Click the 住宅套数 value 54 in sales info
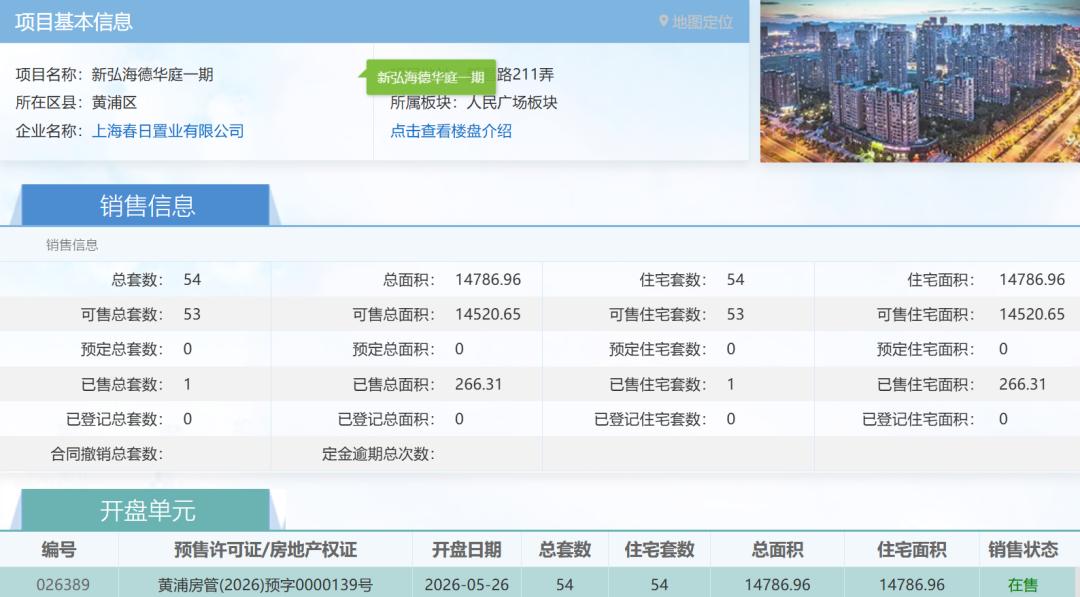The width and height of the screenshot is (1080, 597). (736, 280)
